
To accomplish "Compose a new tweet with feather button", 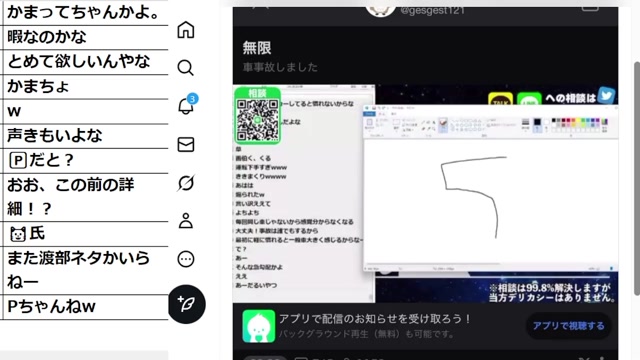I will (187, 304).
